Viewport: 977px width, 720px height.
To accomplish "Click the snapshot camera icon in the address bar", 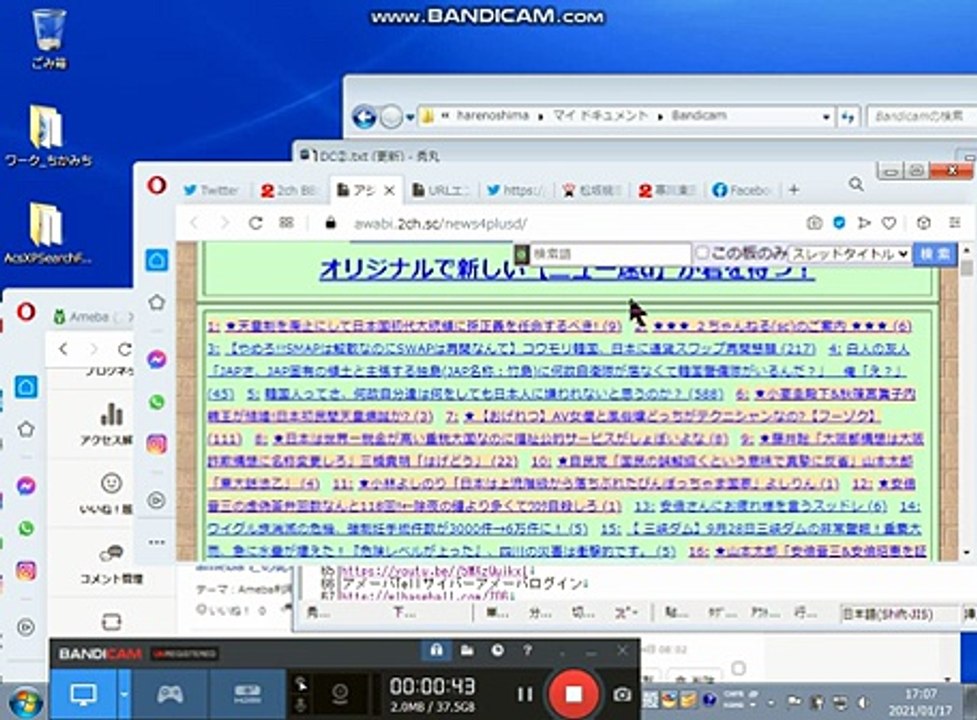I will [x=814, y=222].
